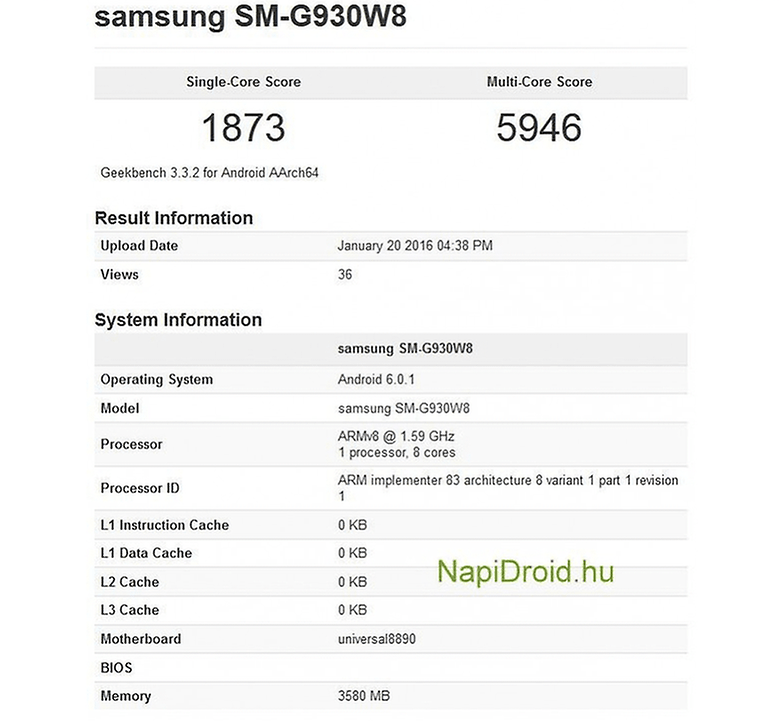The height and width of the screenshot is (725, 782).
Task: Select the views count 36
Action: tap(345, 275)
